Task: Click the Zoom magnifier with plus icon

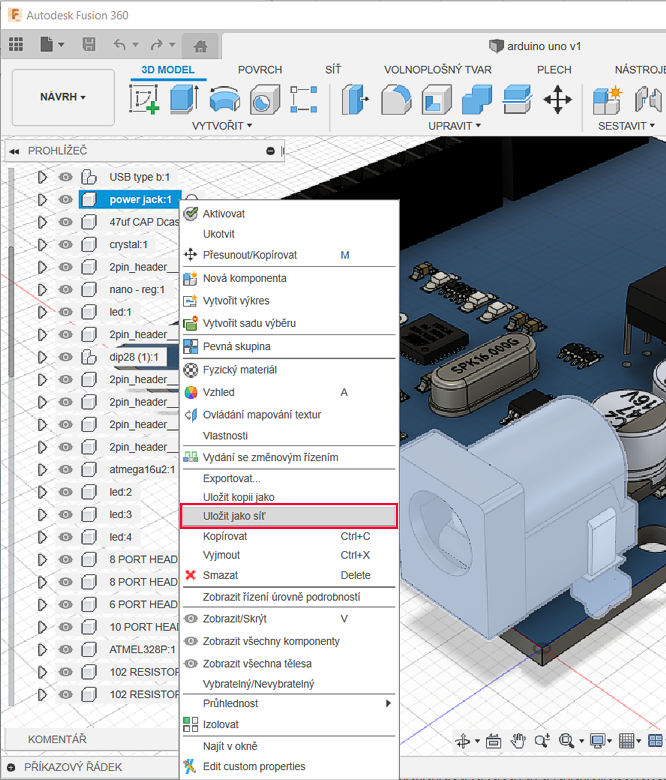Action: tap(542, 741)
